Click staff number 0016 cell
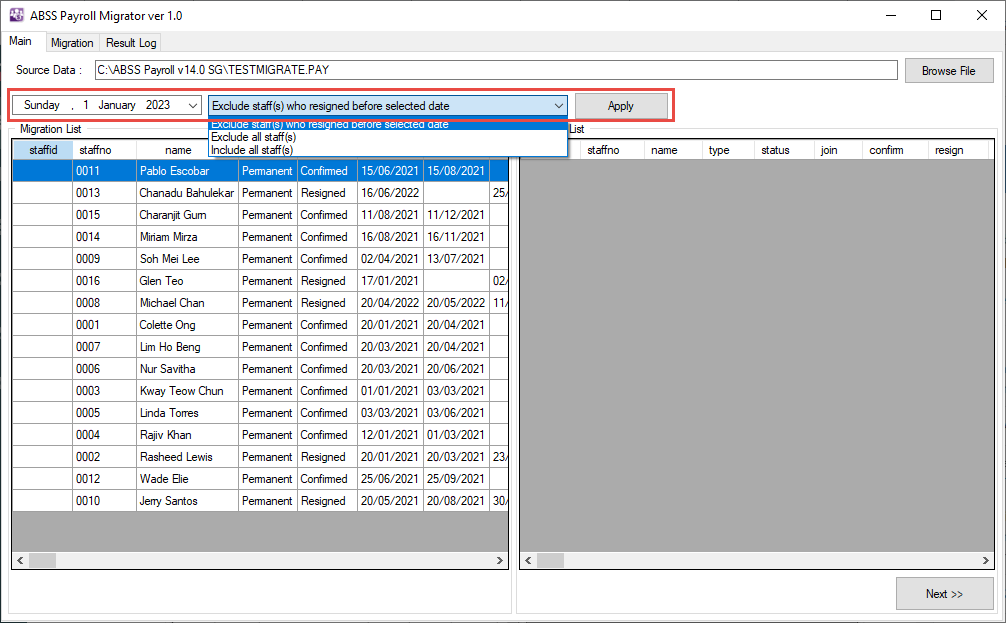This screenshot has width=1006, height=623. (104, 281)
